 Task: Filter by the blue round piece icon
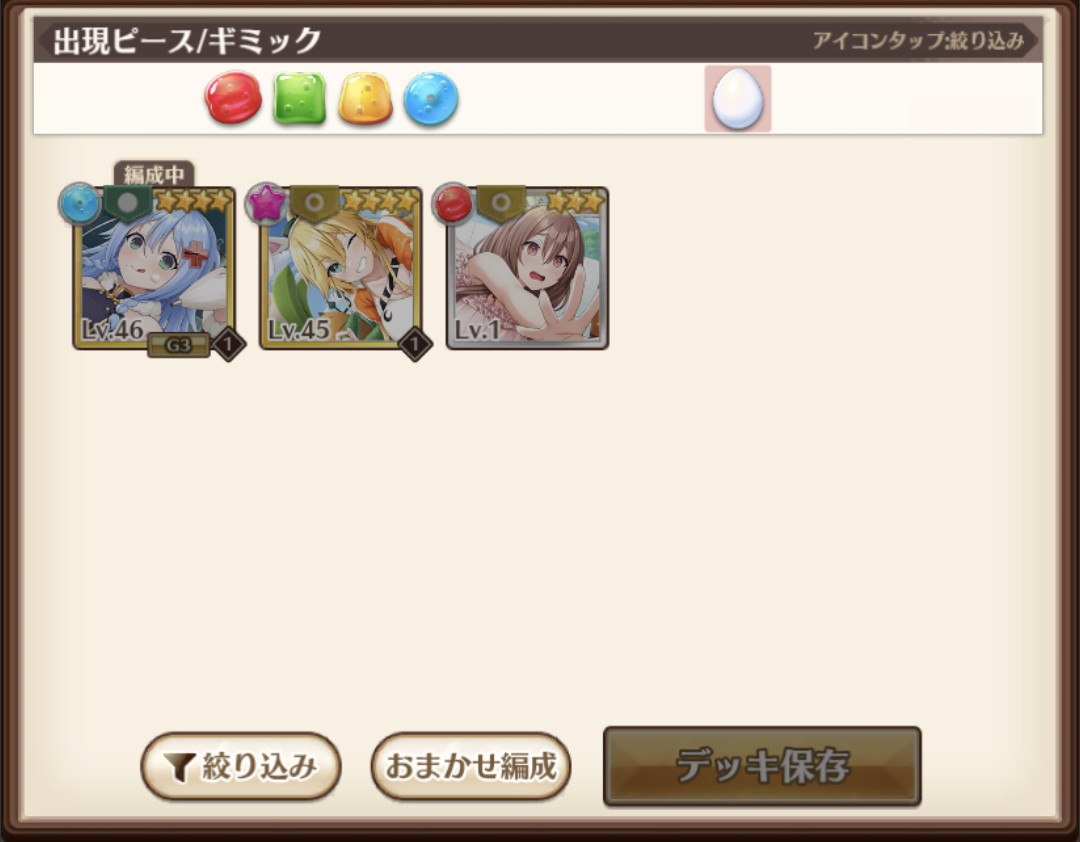(x=431, y=99)
